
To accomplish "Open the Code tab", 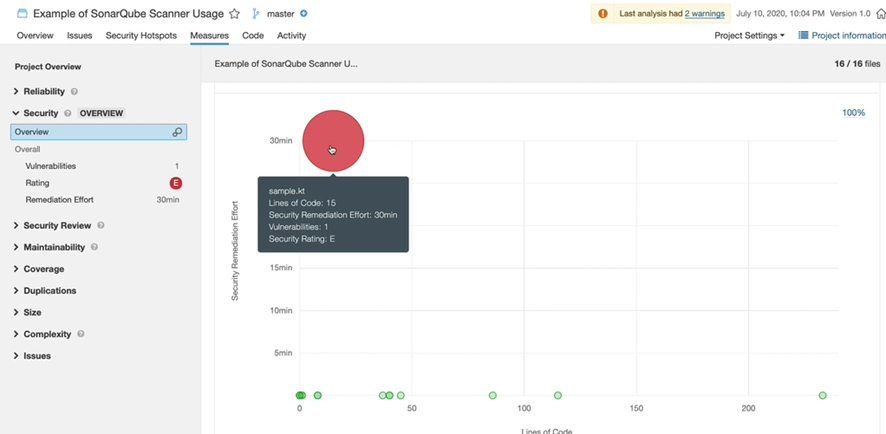I will click(x=253, y=35).
